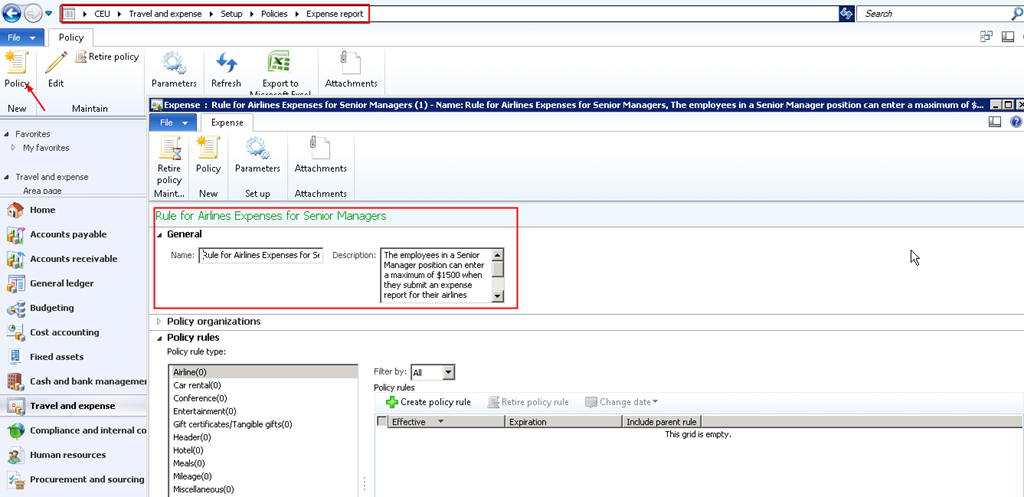Tick the select-all checkbox in policy rules grid
The image size is (1024, 497).
click(x=381, y=422)
